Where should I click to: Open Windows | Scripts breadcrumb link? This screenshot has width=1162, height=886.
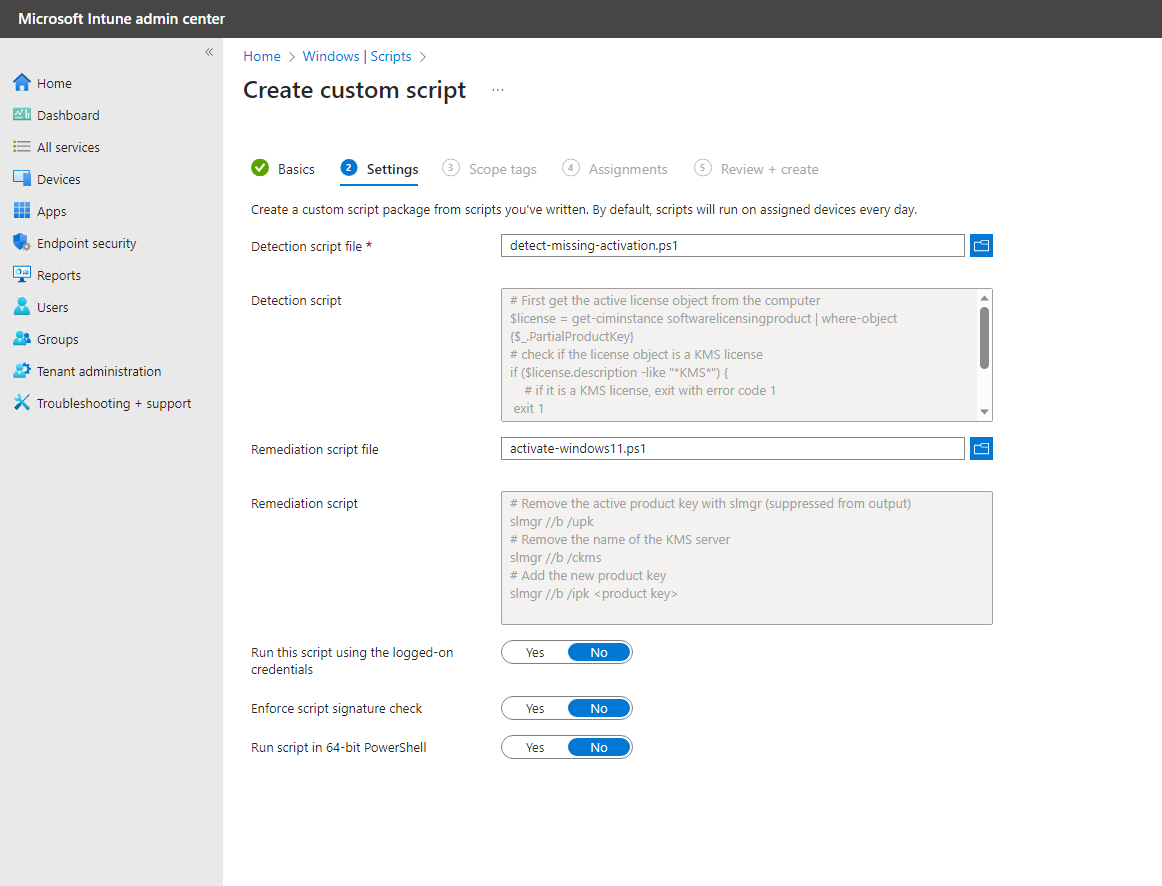click(356, 56)
